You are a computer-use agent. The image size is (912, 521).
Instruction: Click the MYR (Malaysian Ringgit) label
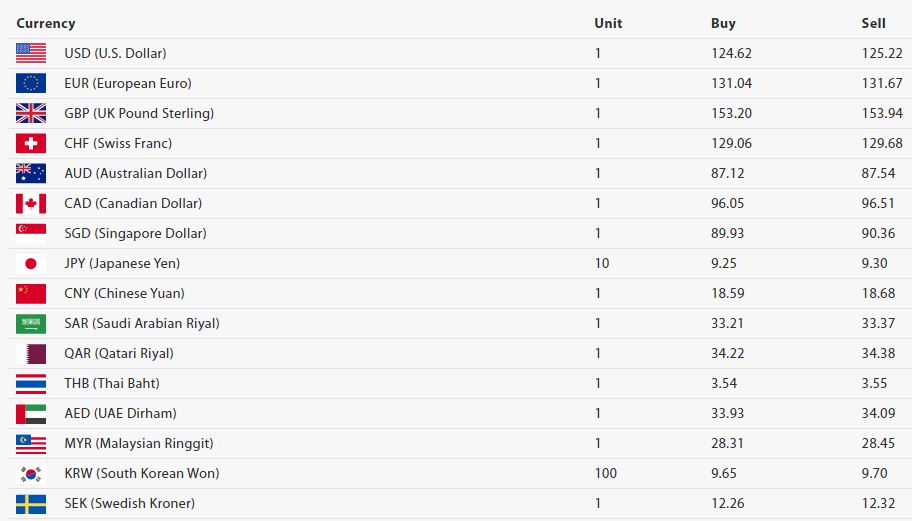click(139, 443)
